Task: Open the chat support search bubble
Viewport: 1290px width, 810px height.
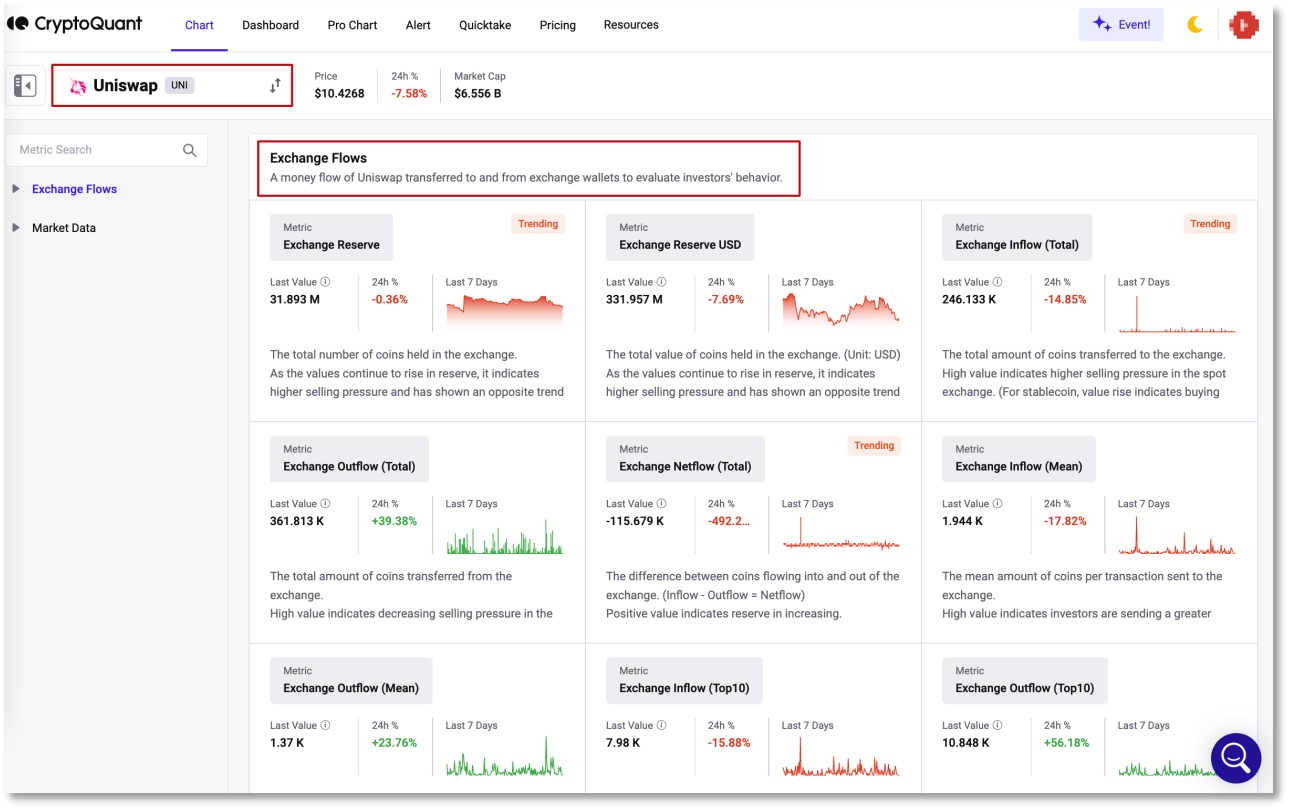Action: tap(1236, 758)
